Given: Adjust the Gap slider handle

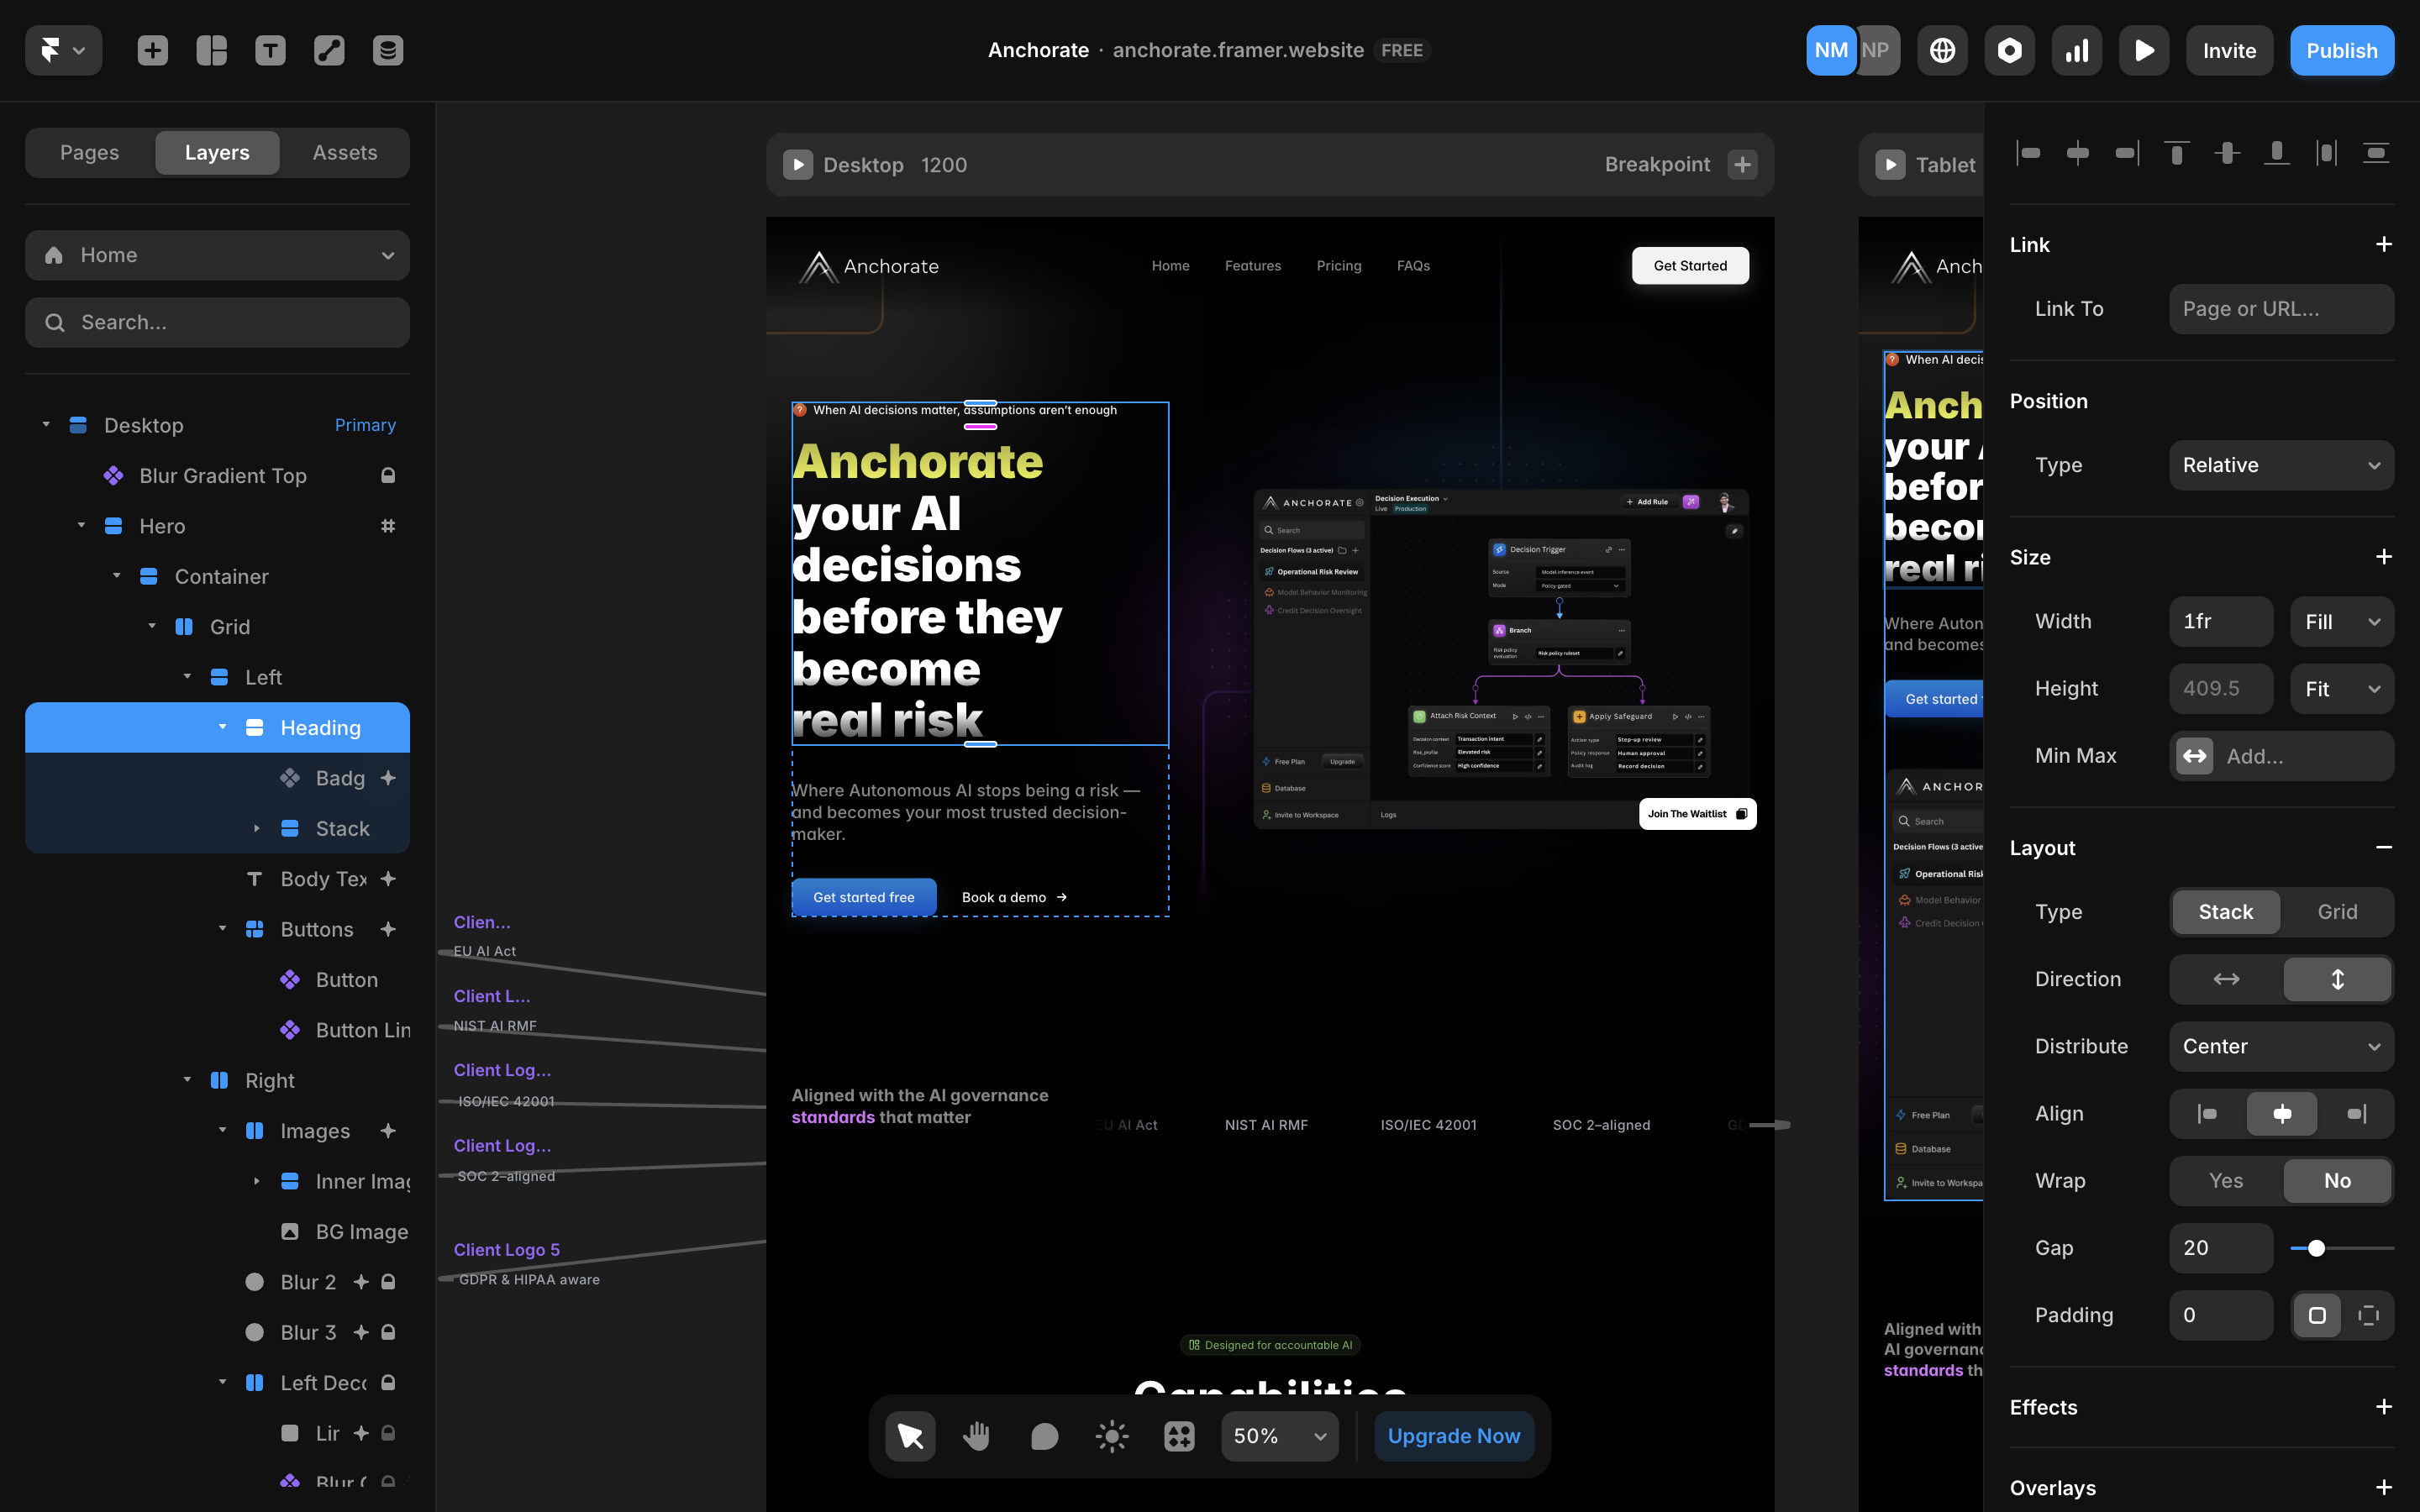Looking at the screenshot, I should [2316, 1248].
